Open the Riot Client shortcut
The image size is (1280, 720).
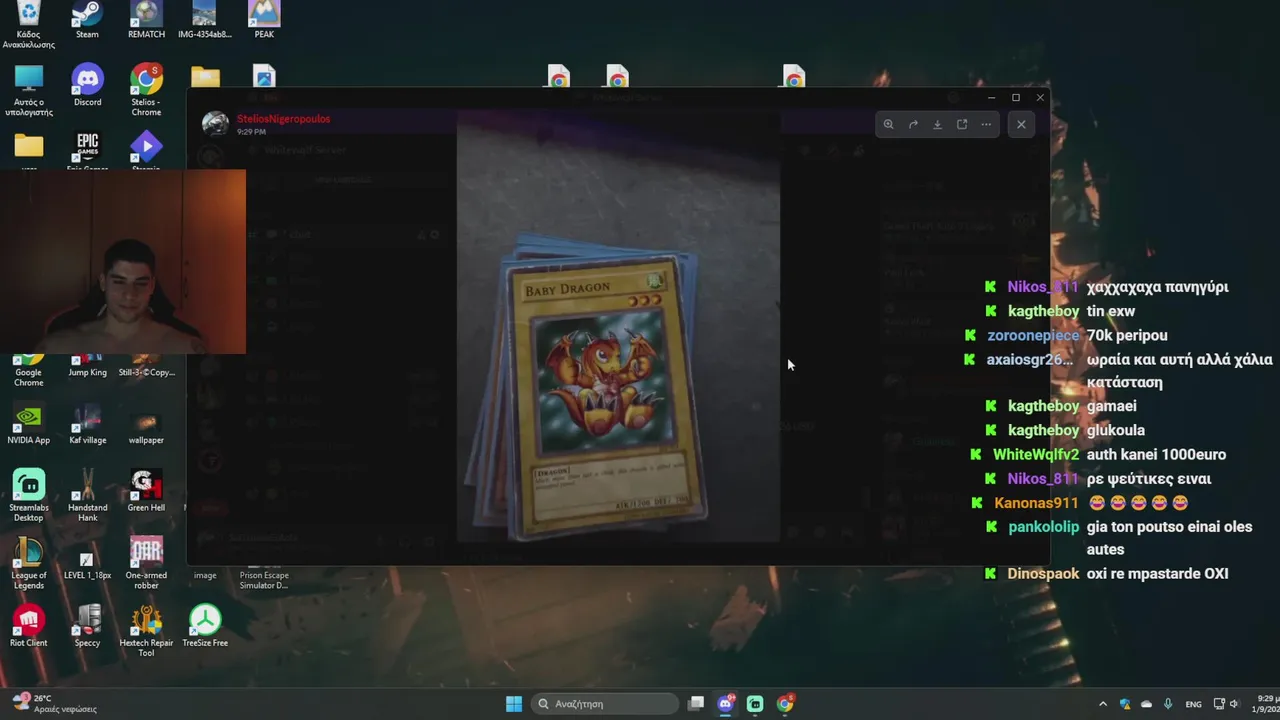point(29,627)
